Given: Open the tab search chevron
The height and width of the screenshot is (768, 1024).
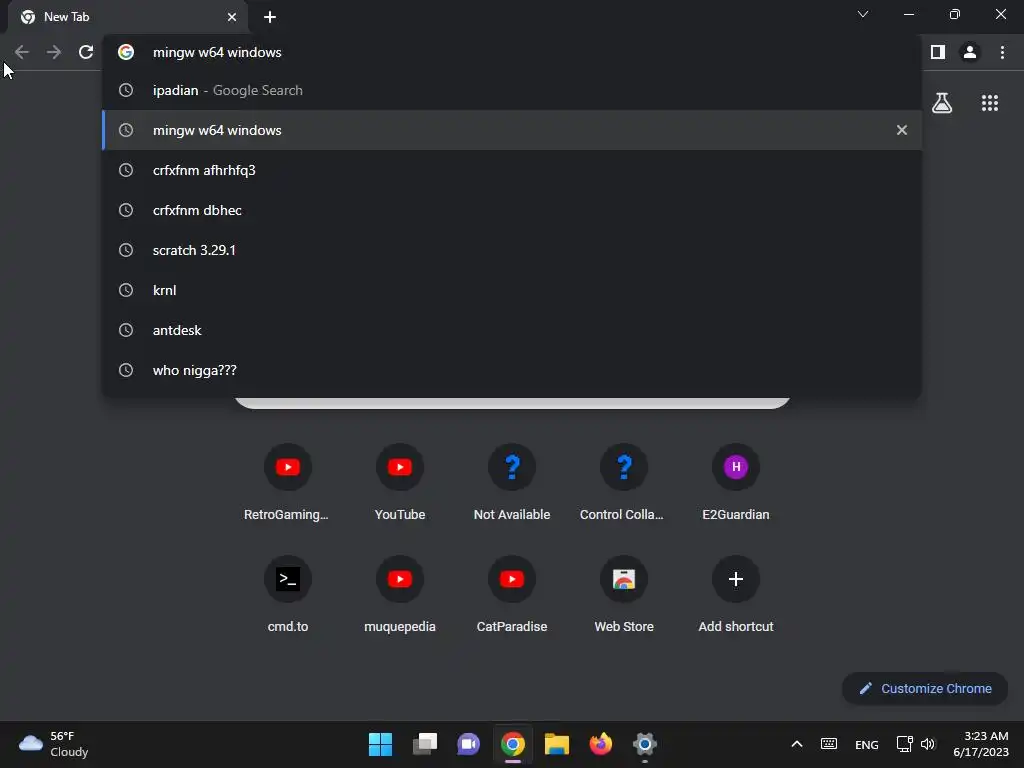Looking at the screenshot, I should coord(863,14).
